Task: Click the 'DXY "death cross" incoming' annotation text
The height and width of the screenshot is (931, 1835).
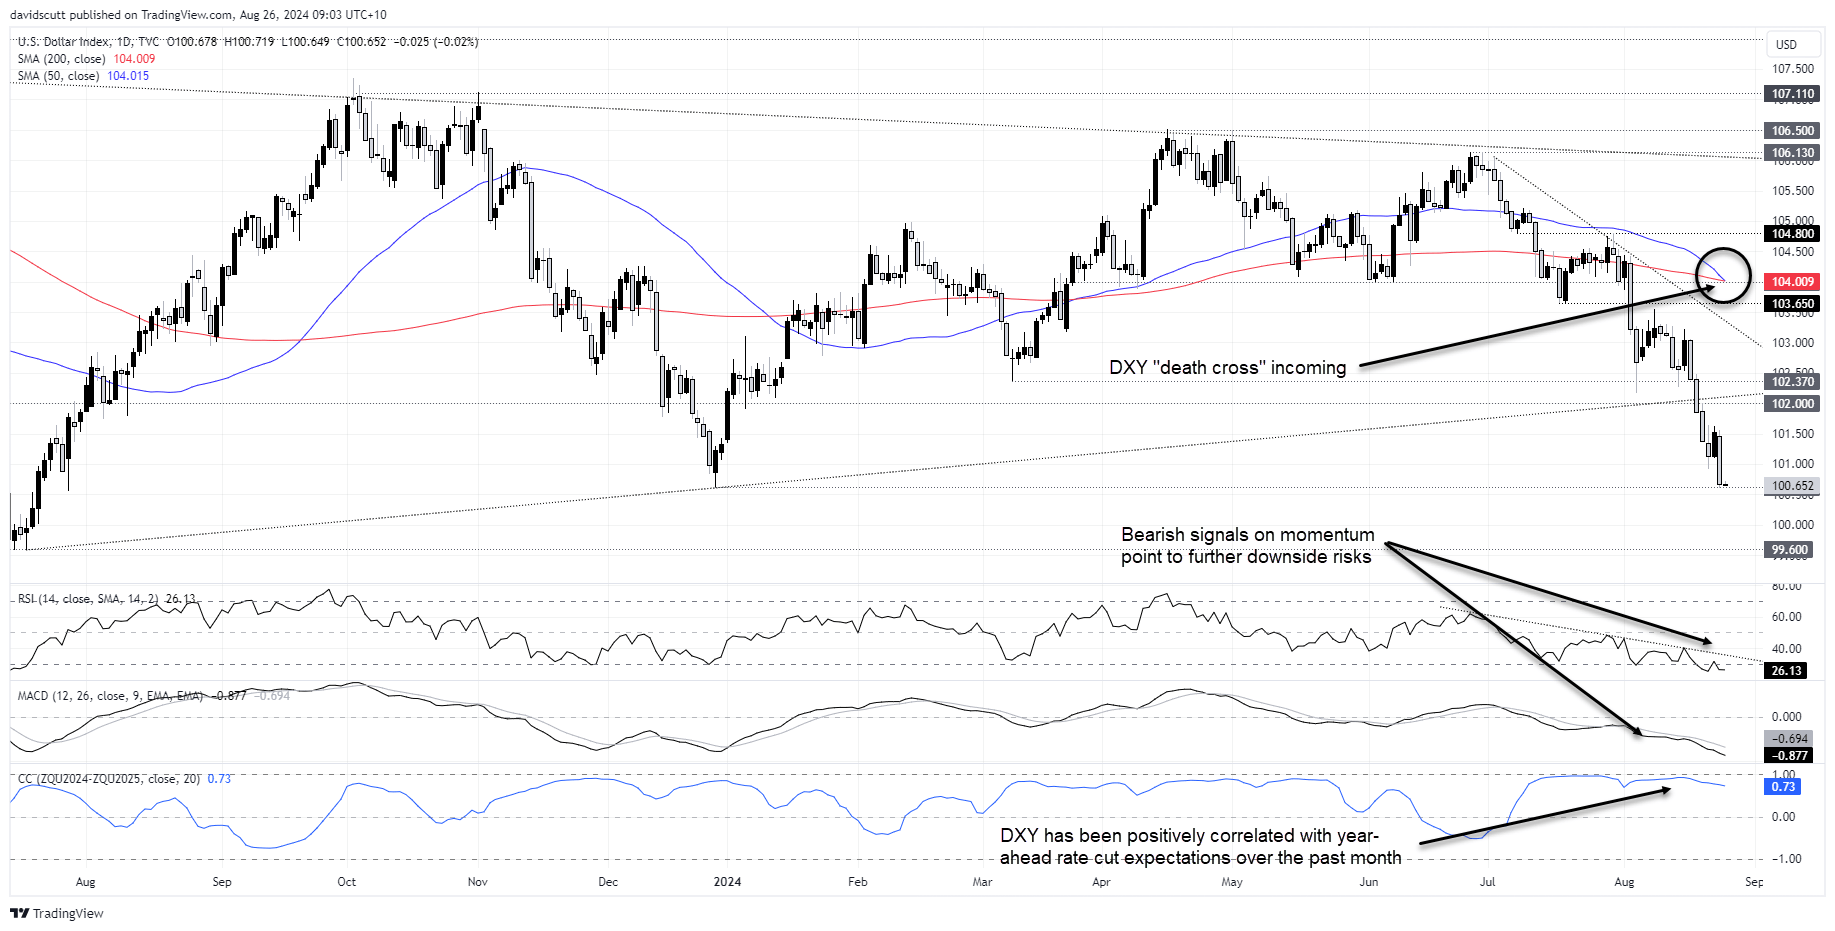Action: [x=1228, y=368]
